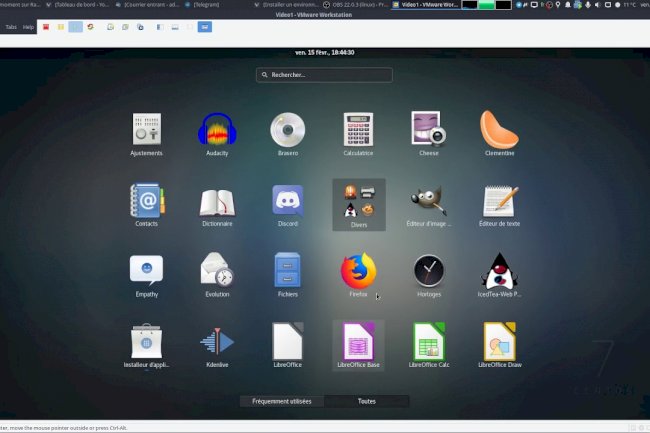Launch Discord
The image size is (650, 433).
(288, 205)
